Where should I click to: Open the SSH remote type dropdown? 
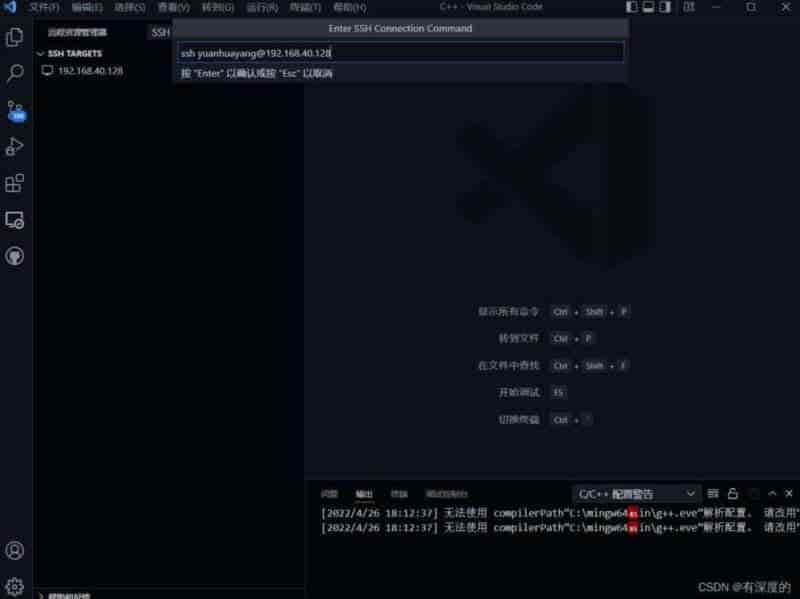[160, 32]
